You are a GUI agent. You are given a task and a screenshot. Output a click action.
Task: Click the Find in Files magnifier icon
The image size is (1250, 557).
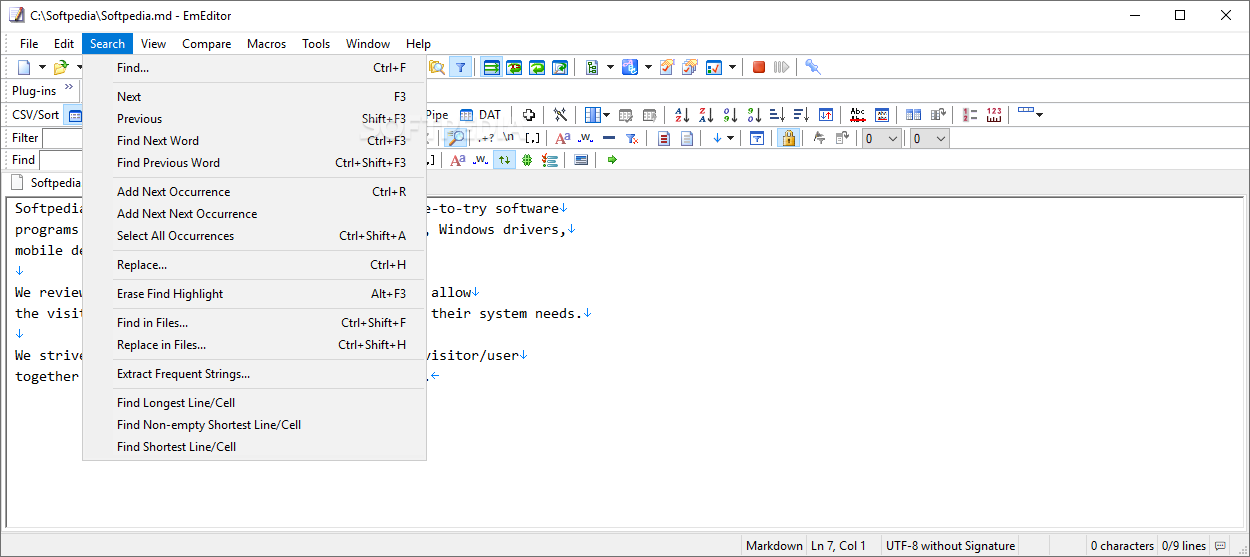pos(437,67)
